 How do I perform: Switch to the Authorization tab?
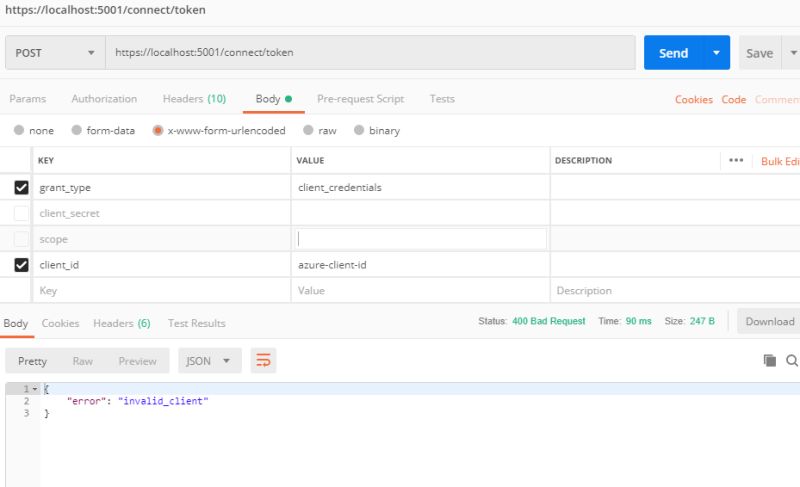coord(104,99)
